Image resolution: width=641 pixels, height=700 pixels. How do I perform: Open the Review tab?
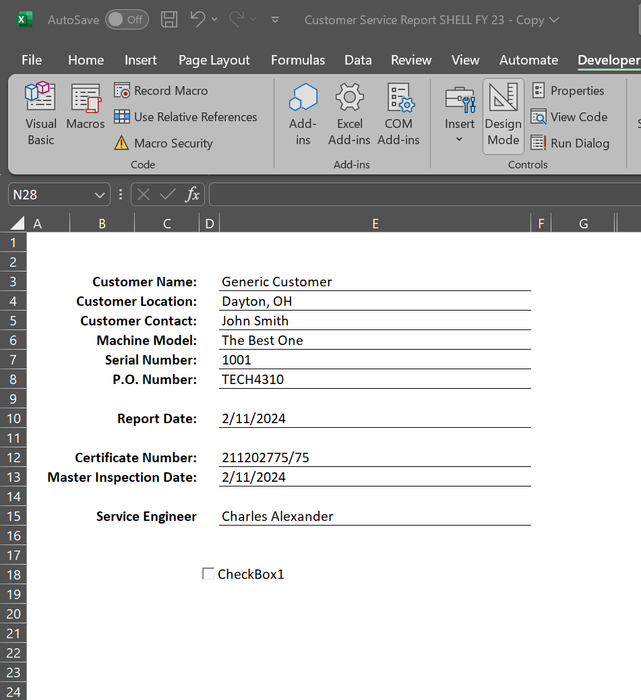[411, 60]
